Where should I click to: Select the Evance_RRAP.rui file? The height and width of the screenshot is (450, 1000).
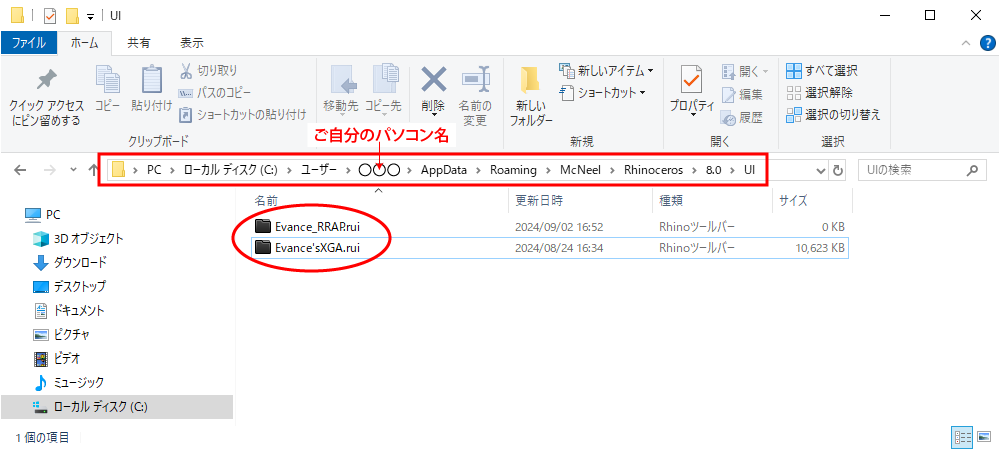click(x=317, y=226)
